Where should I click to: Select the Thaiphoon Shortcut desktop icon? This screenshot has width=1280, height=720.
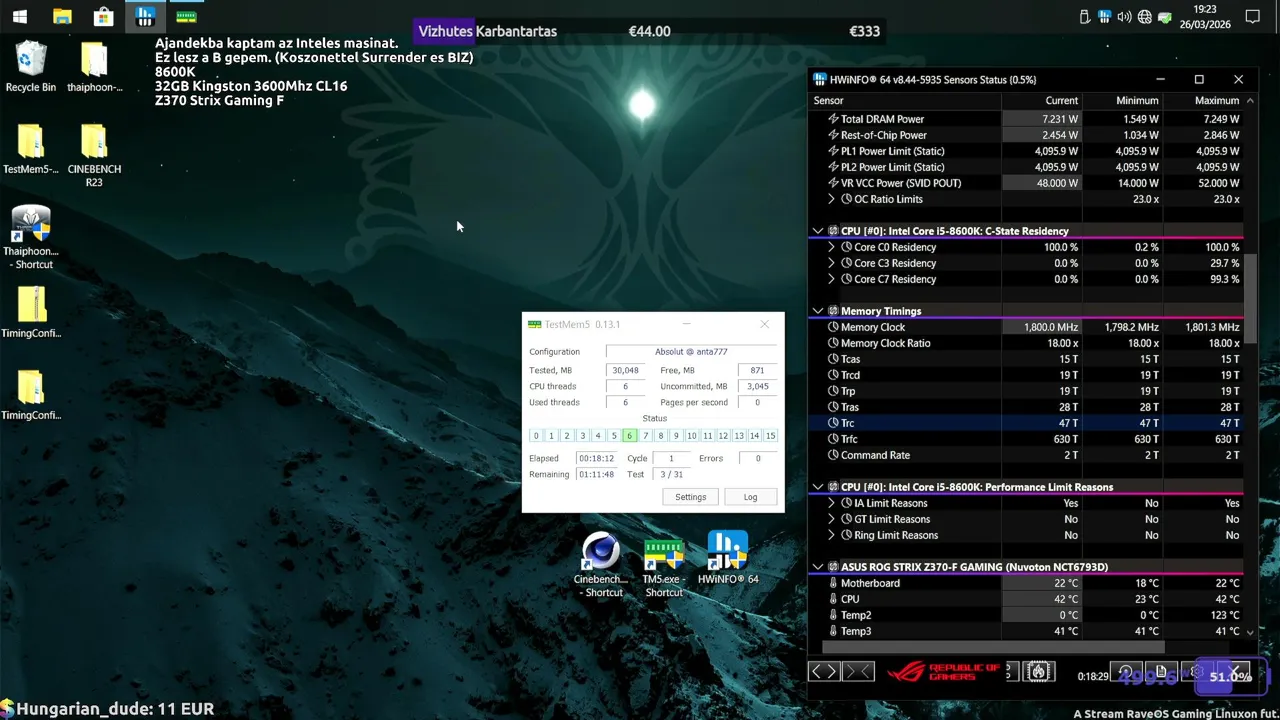click(x=31, y=238)
